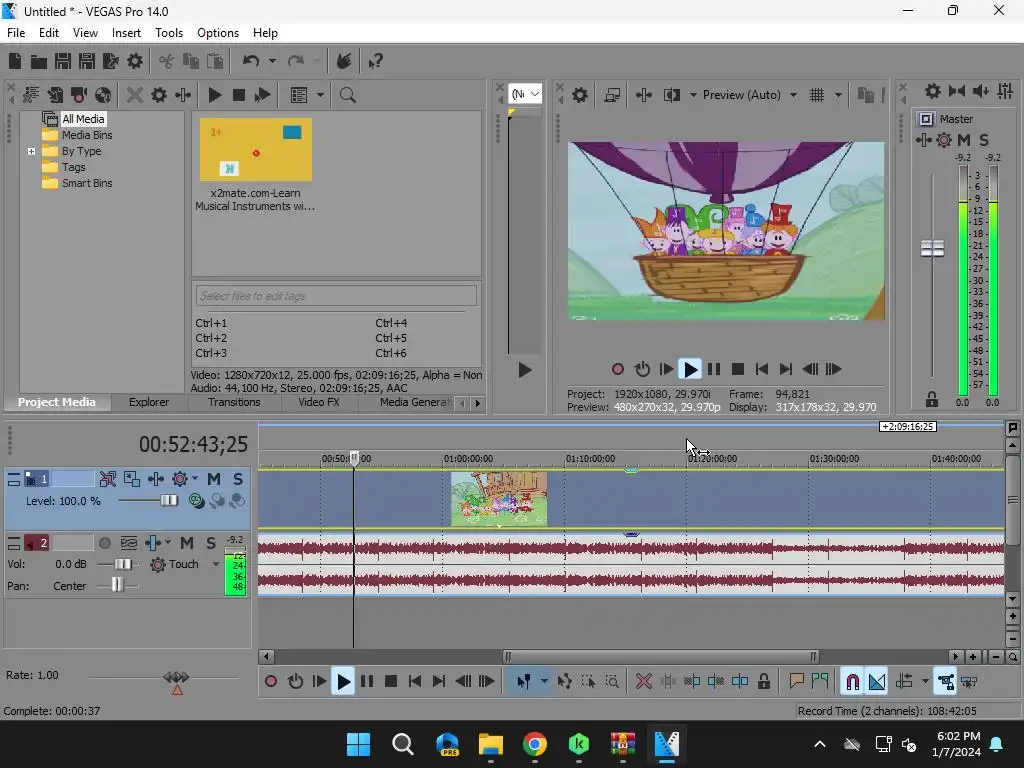Click the Select files to edit tags field
The width and height of the screenshot is (1024, 768).
(x=336, y=296)
